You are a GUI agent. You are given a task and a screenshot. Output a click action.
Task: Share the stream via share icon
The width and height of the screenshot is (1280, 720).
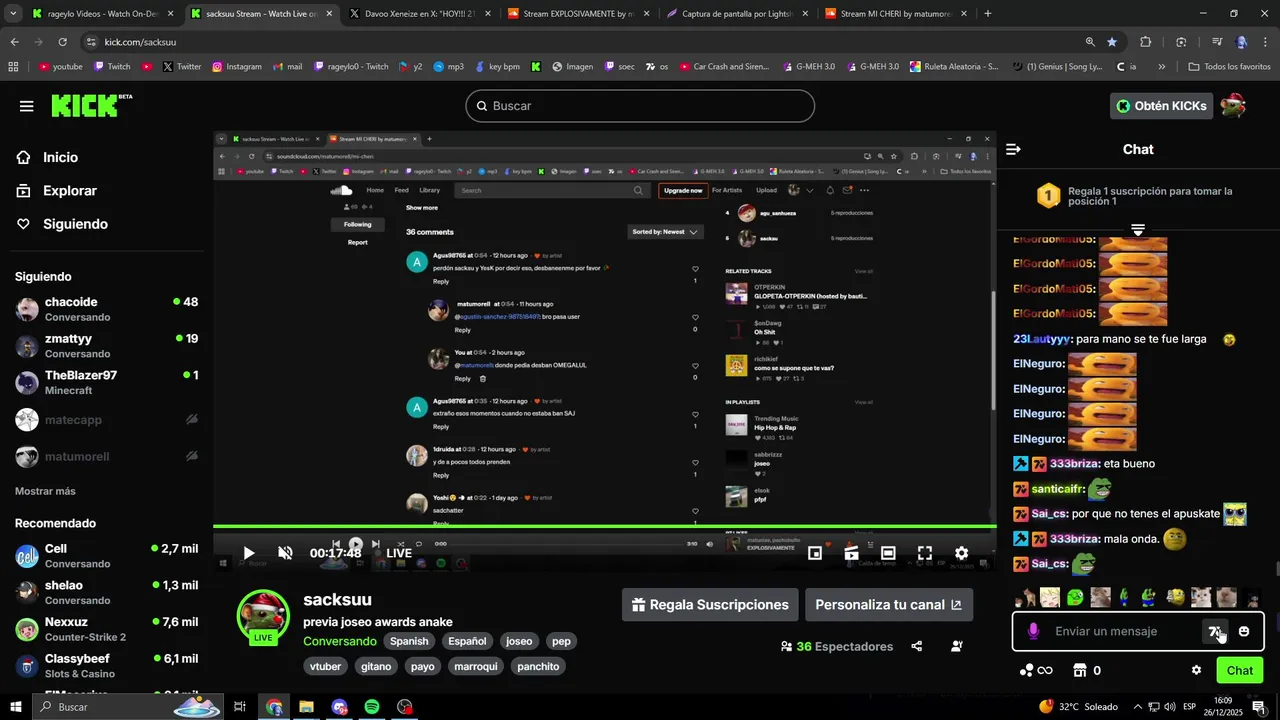tap(917, 646)
